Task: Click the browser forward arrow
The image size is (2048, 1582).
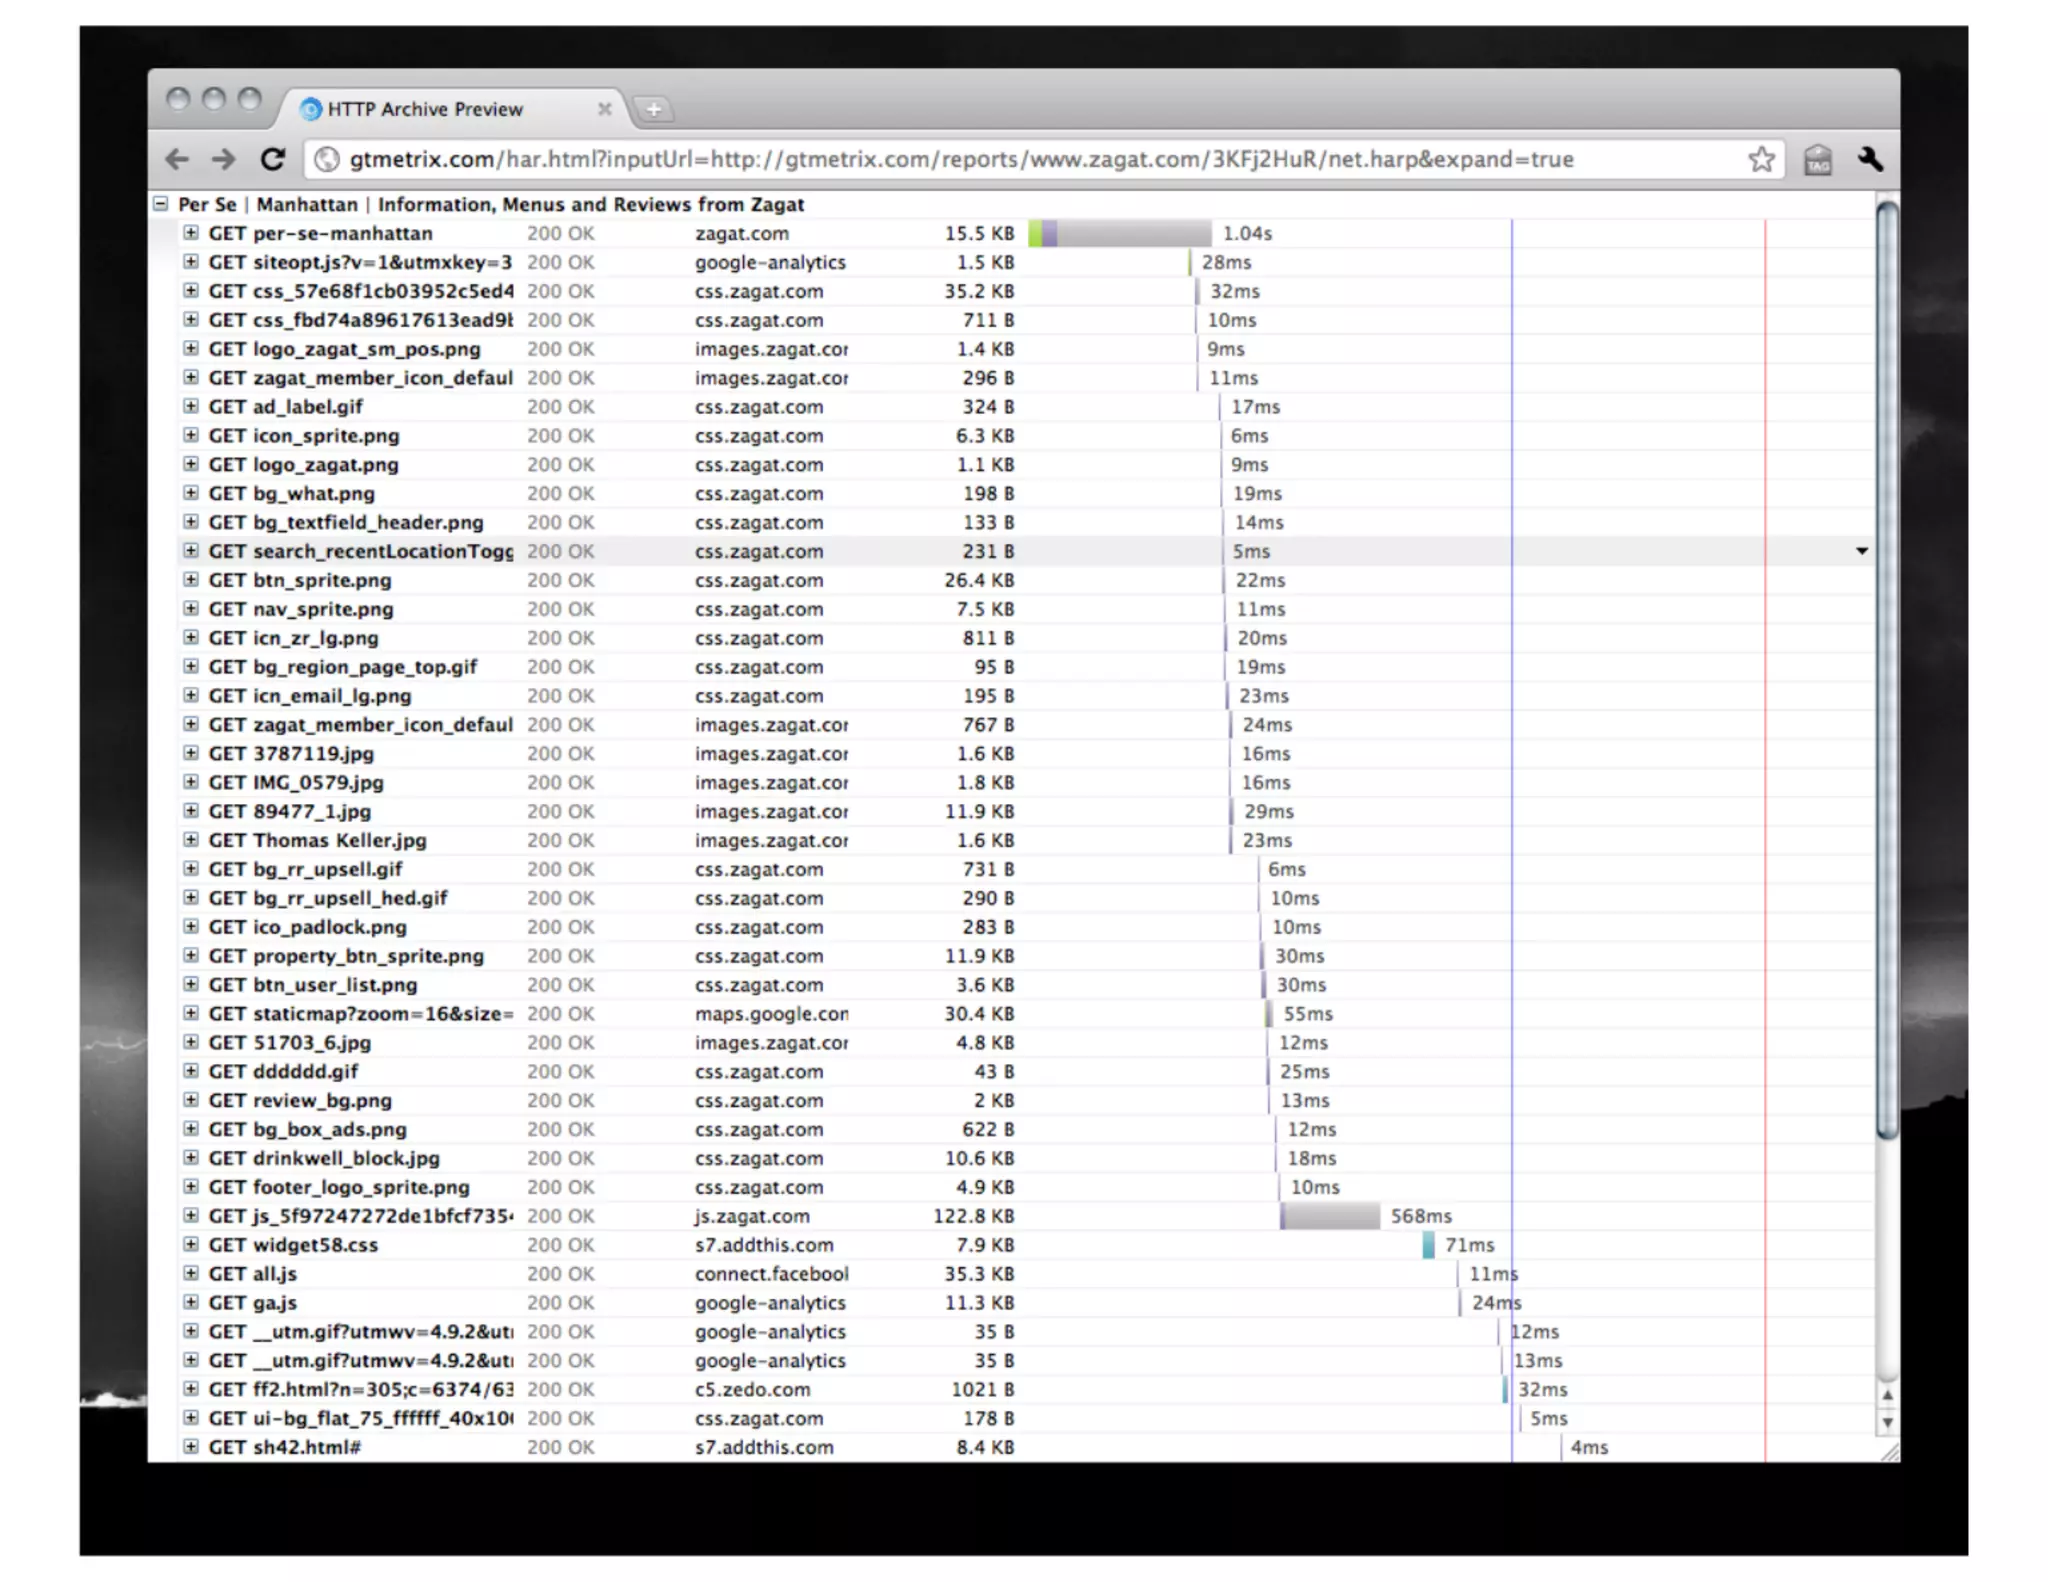Action: 224,160
